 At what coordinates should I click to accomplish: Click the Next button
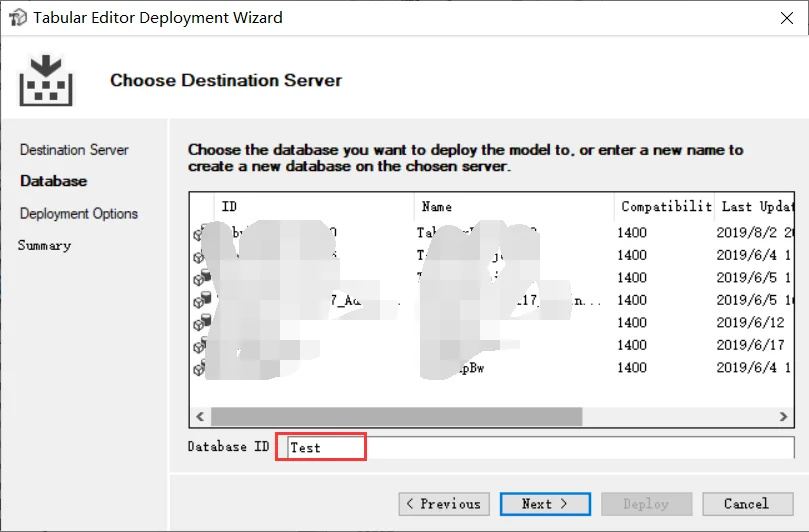pos(545,504)
